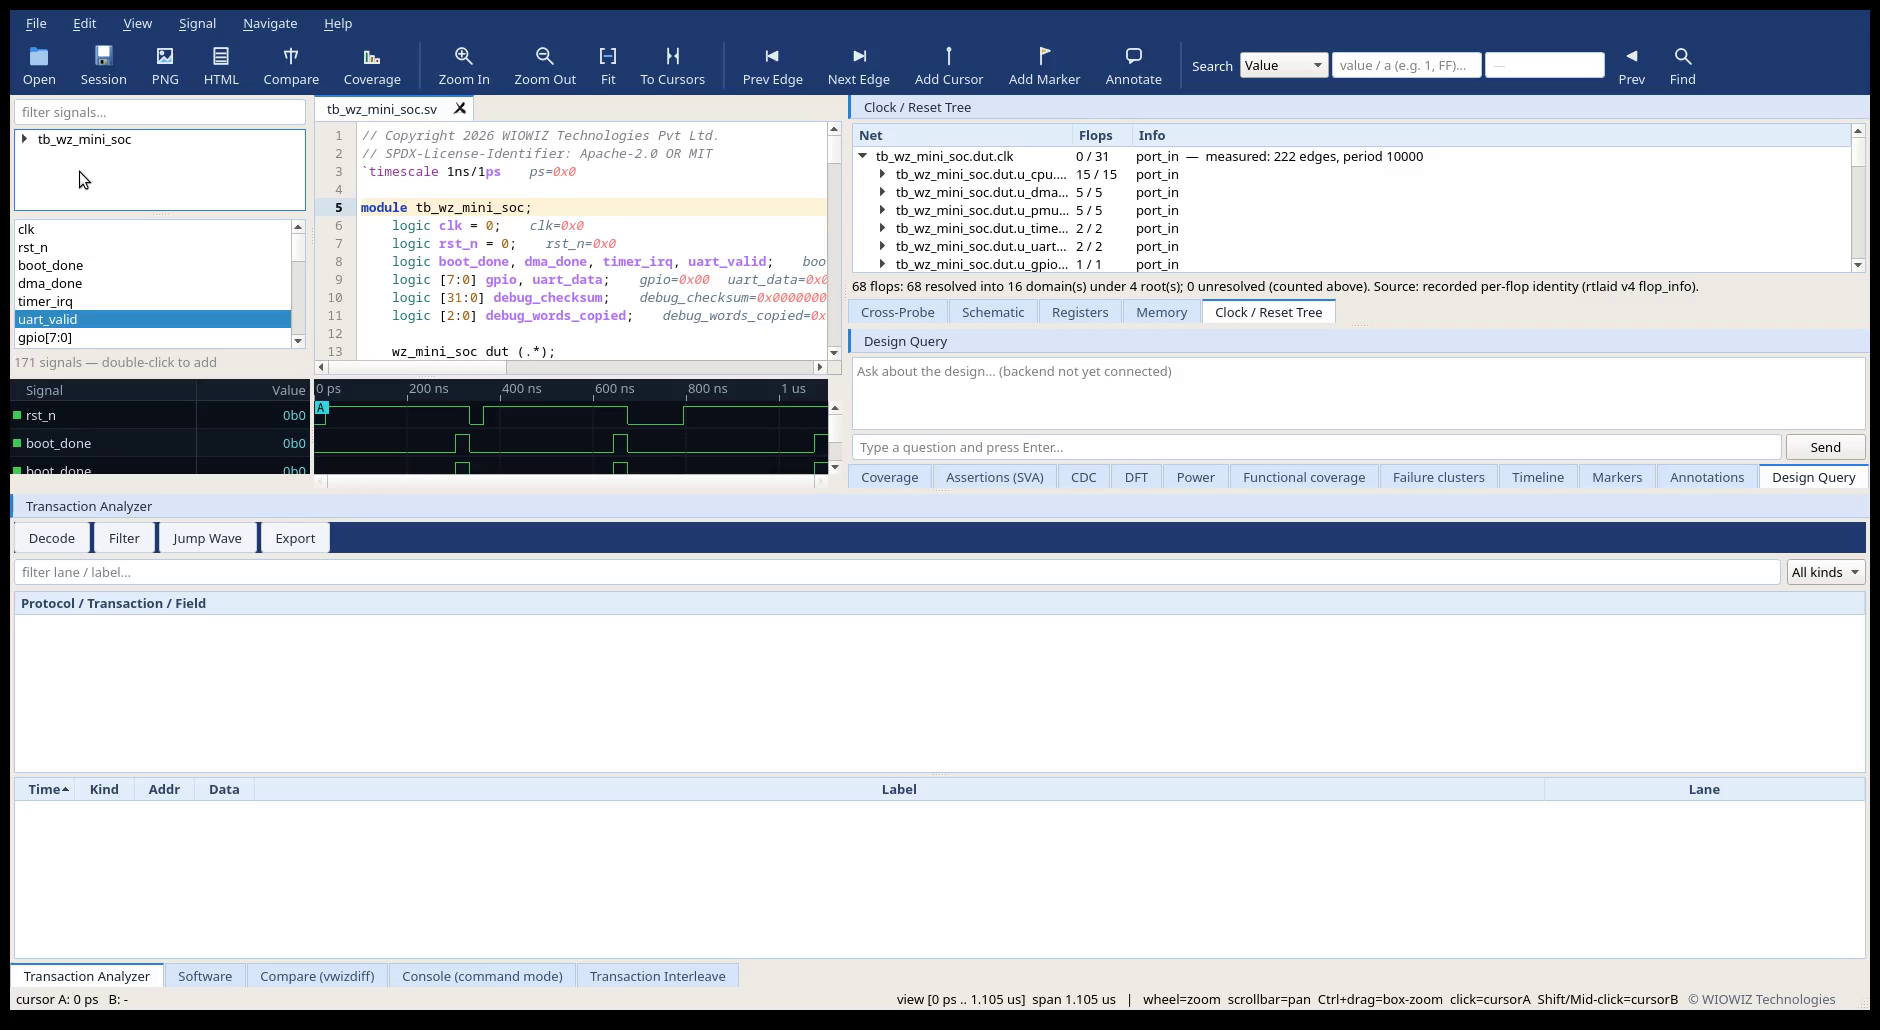Click the Compare toolbar icon
The image size is (1880, 1030).
coord(291,66)
